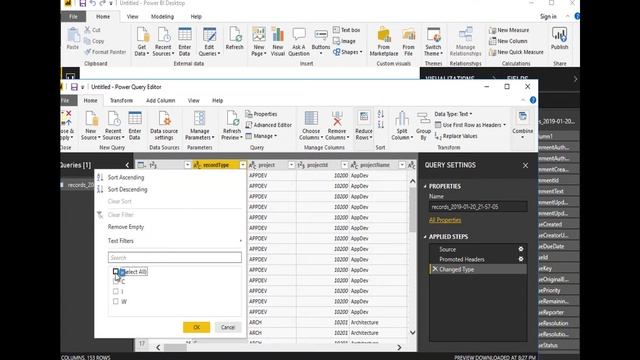The width and height of the screenshot is (640, 360).
Task: Click the filter values Search field
Action: 175,258
